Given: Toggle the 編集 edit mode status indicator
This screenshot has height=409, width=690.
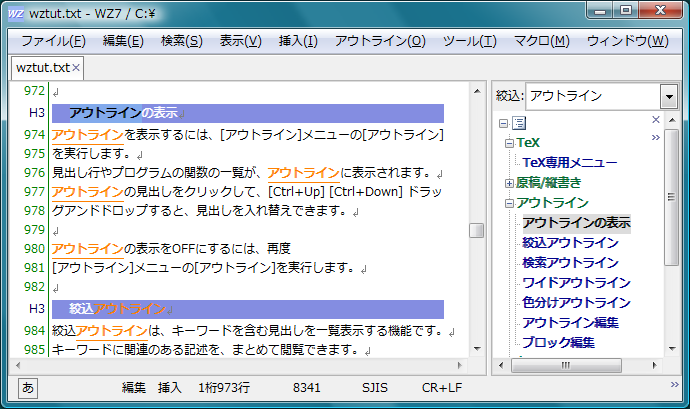Looking at the screenshot, I should [x=135, y=387].
